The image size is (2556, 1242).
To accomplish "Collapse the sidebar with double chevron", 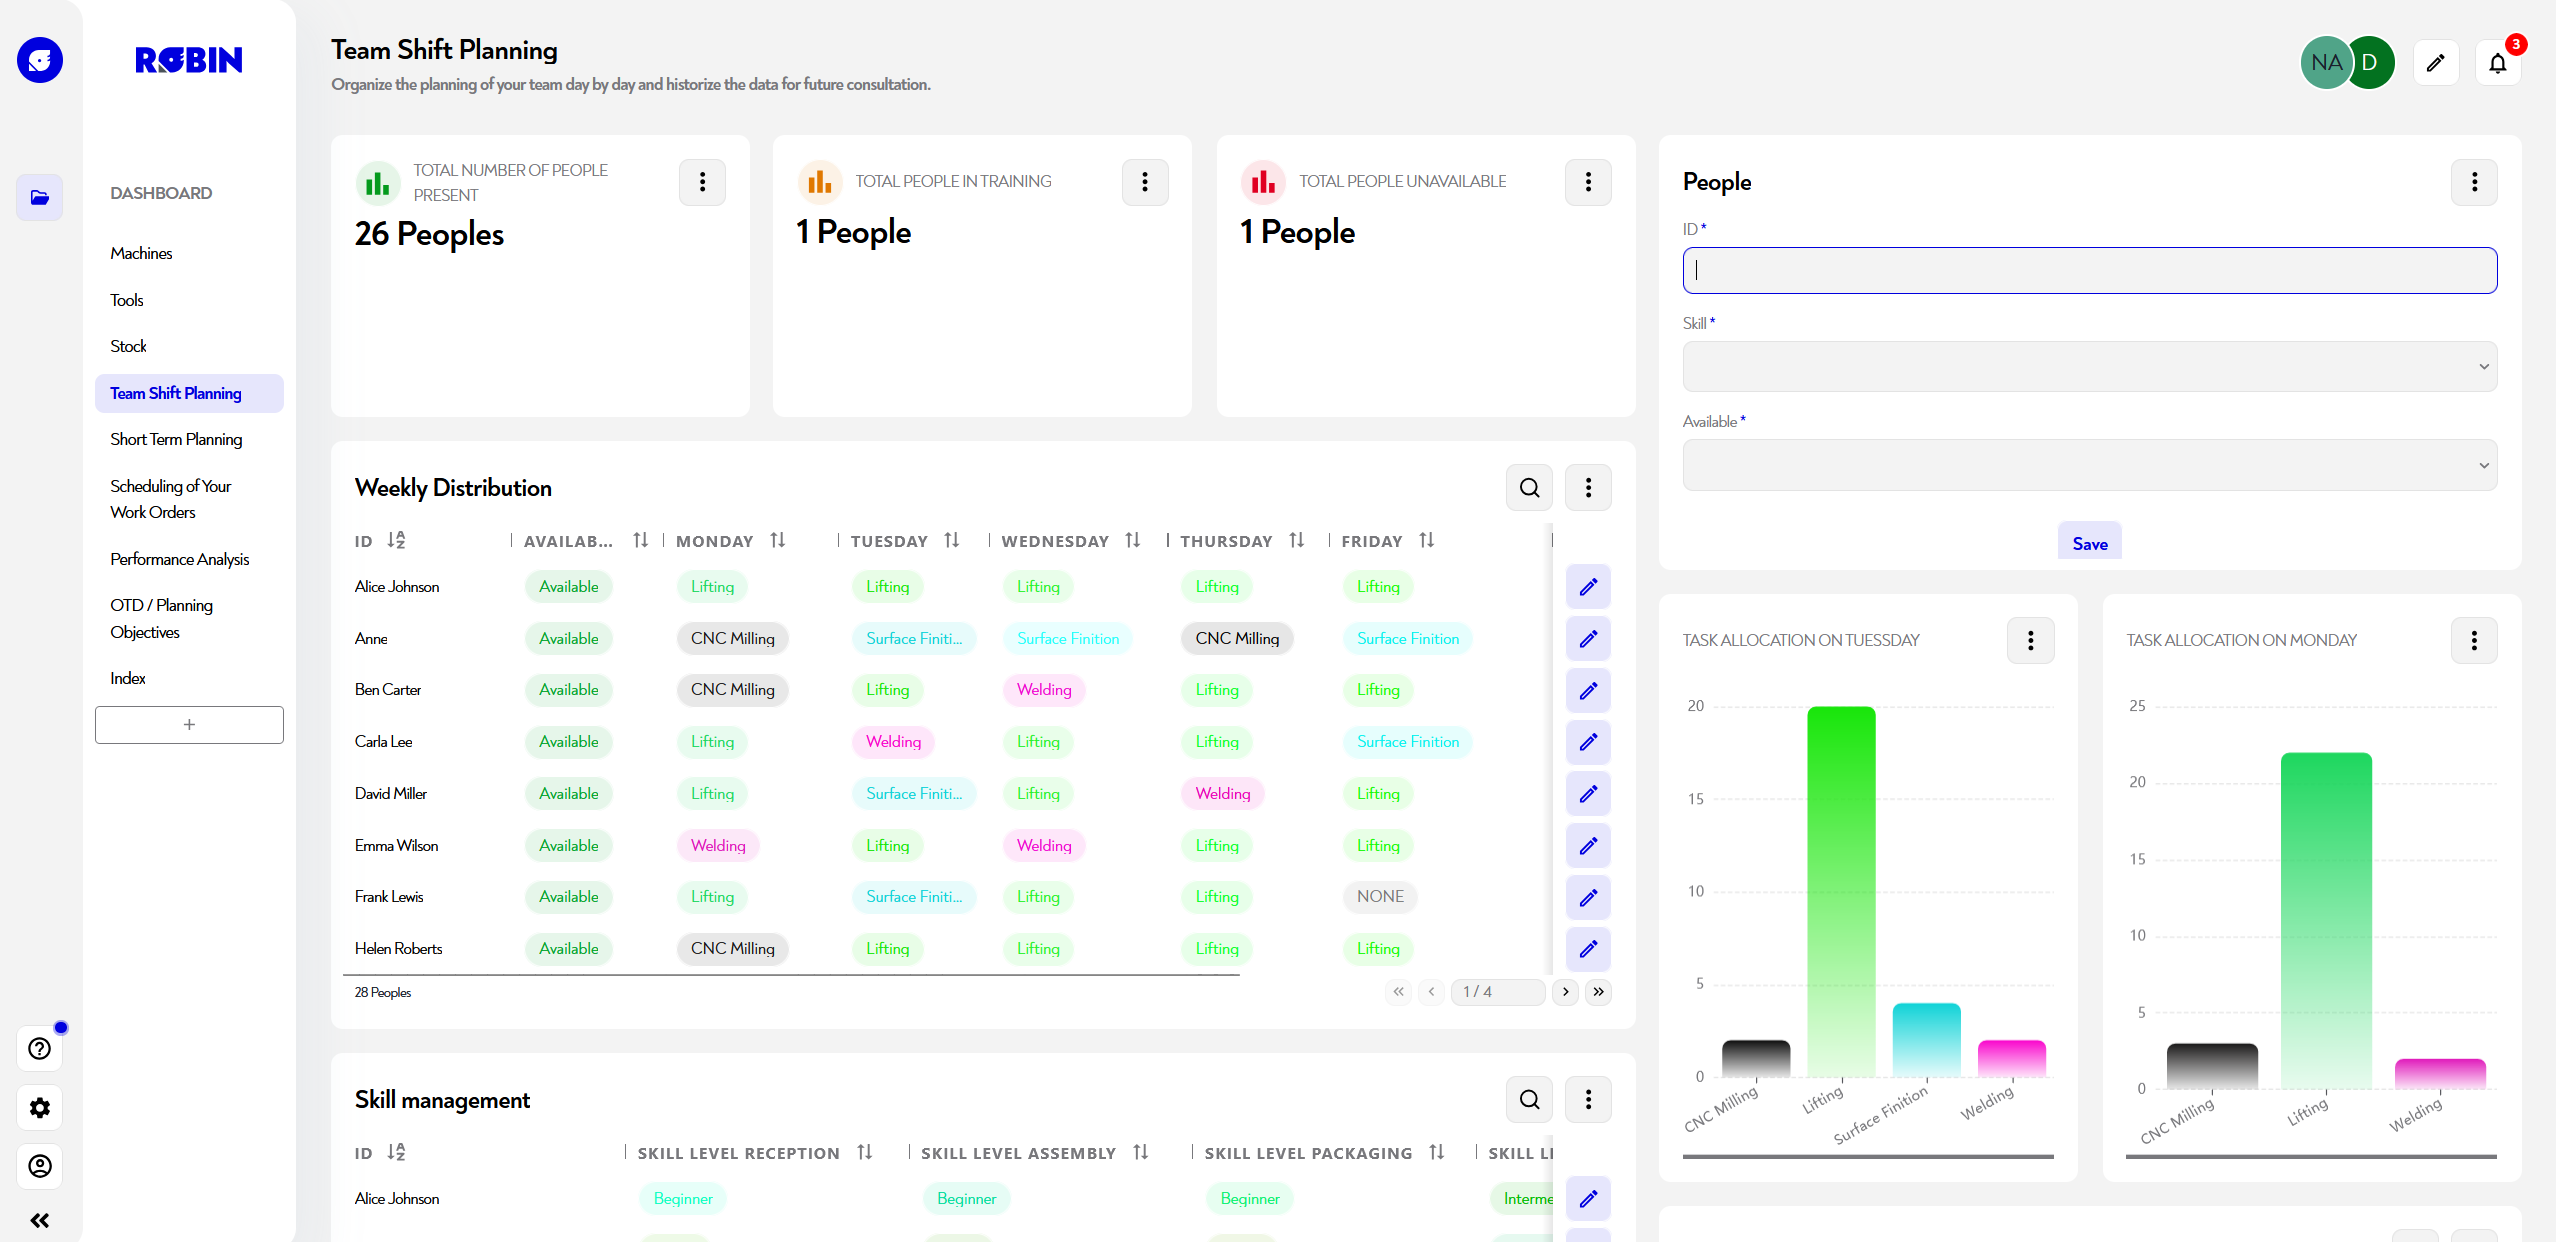I will point(40,1220).
